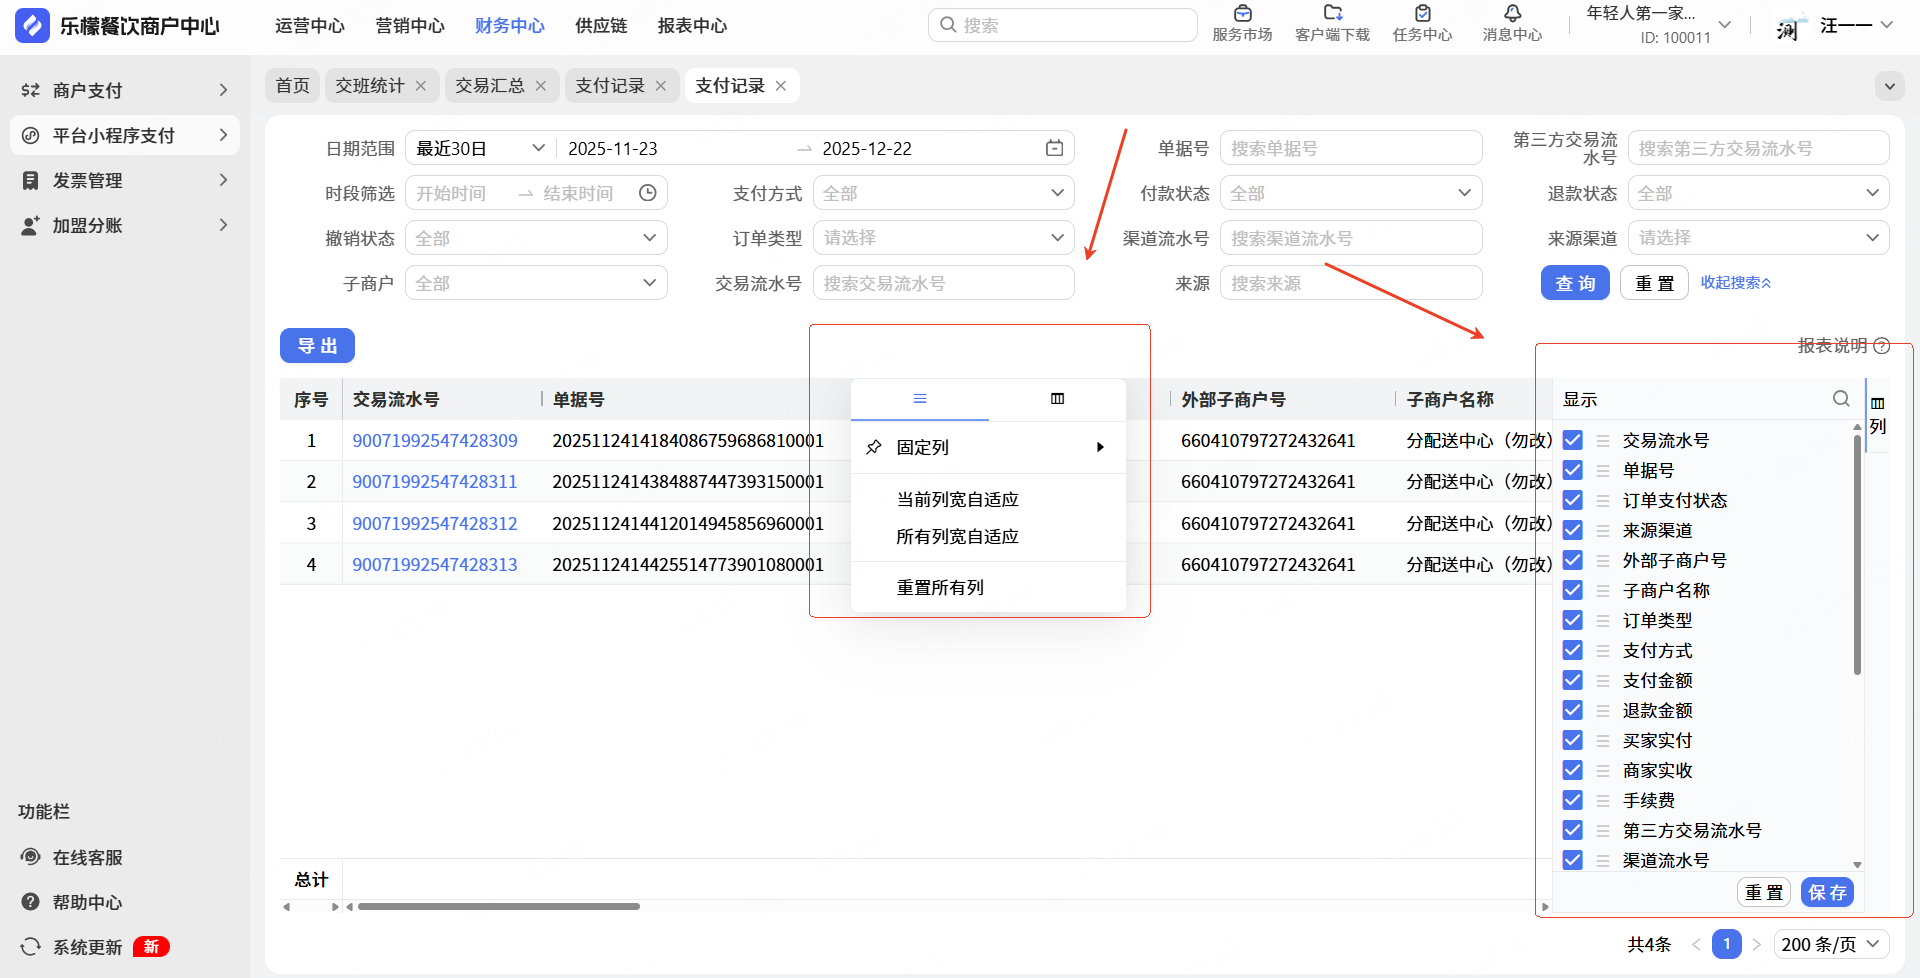The width and height of the screenshot is (1920, 978).
Task: Click the 收起搜索 collapse link
Action: pyautogui.click(x=1736, y=283)
